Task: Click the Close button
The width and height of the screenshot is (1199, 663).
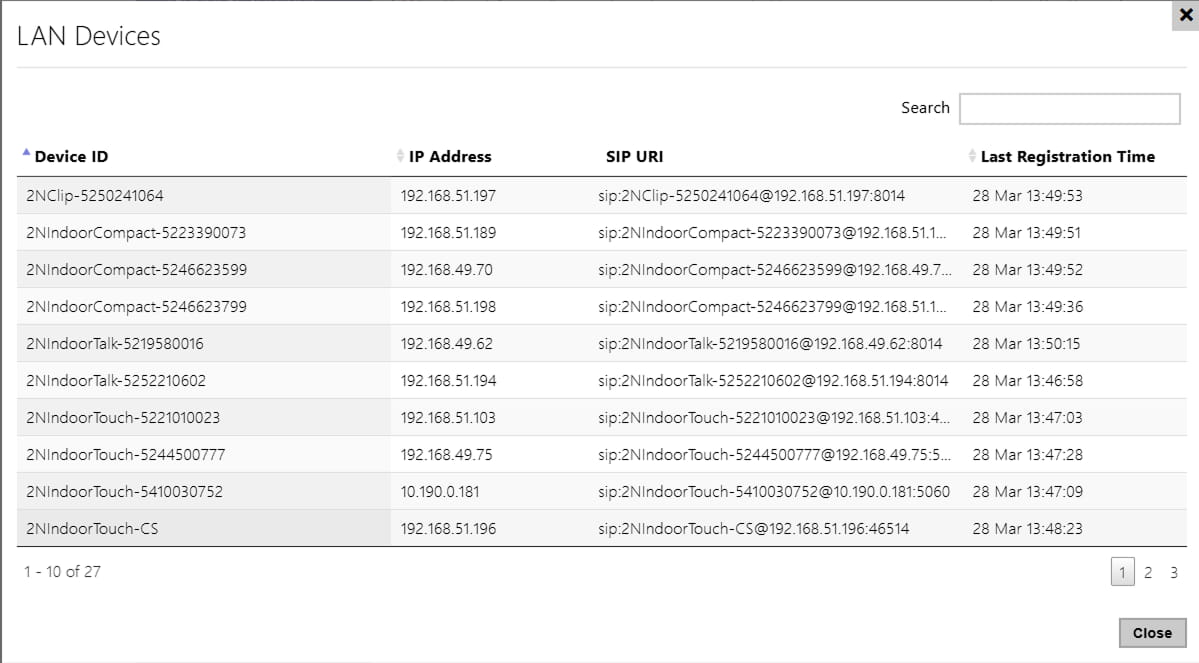Action: point(1152,633)
